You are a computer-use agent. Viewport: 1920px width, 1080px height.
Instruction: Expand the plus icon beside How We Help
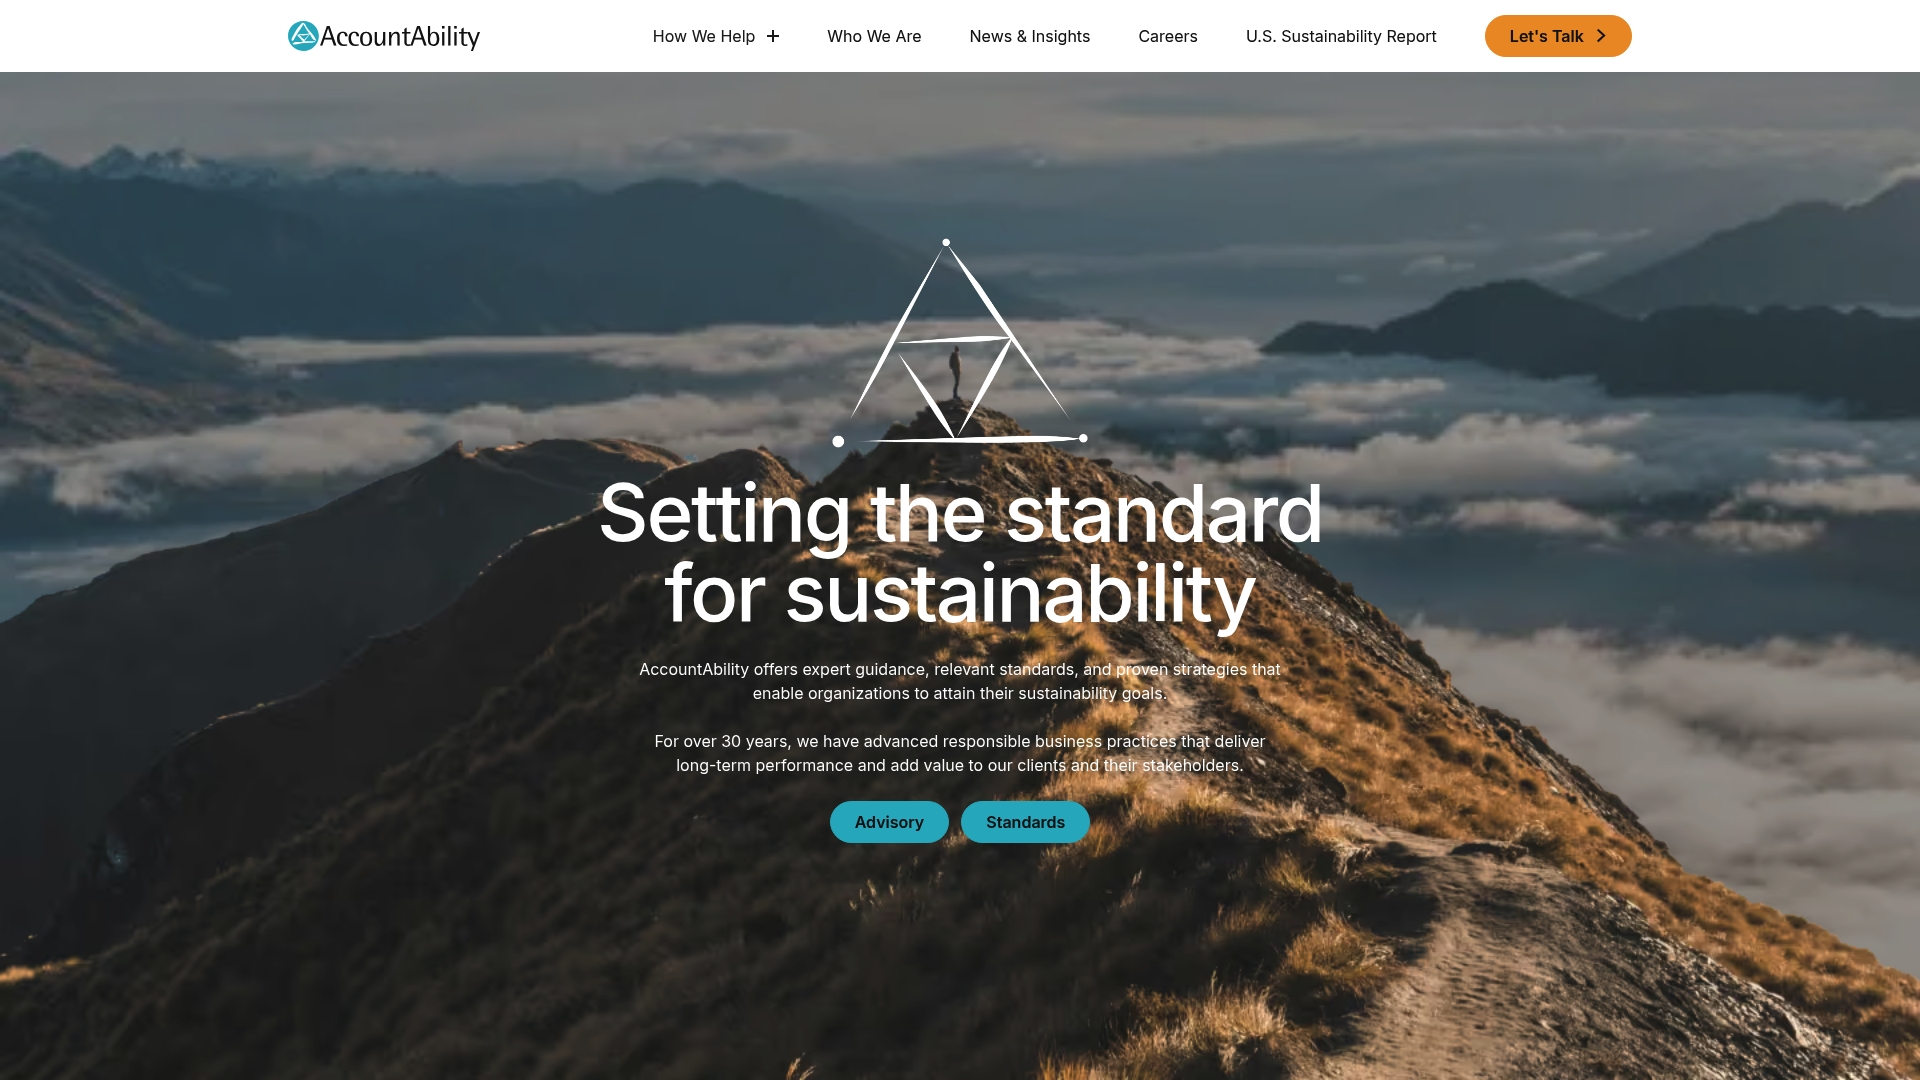click(773, 36)
